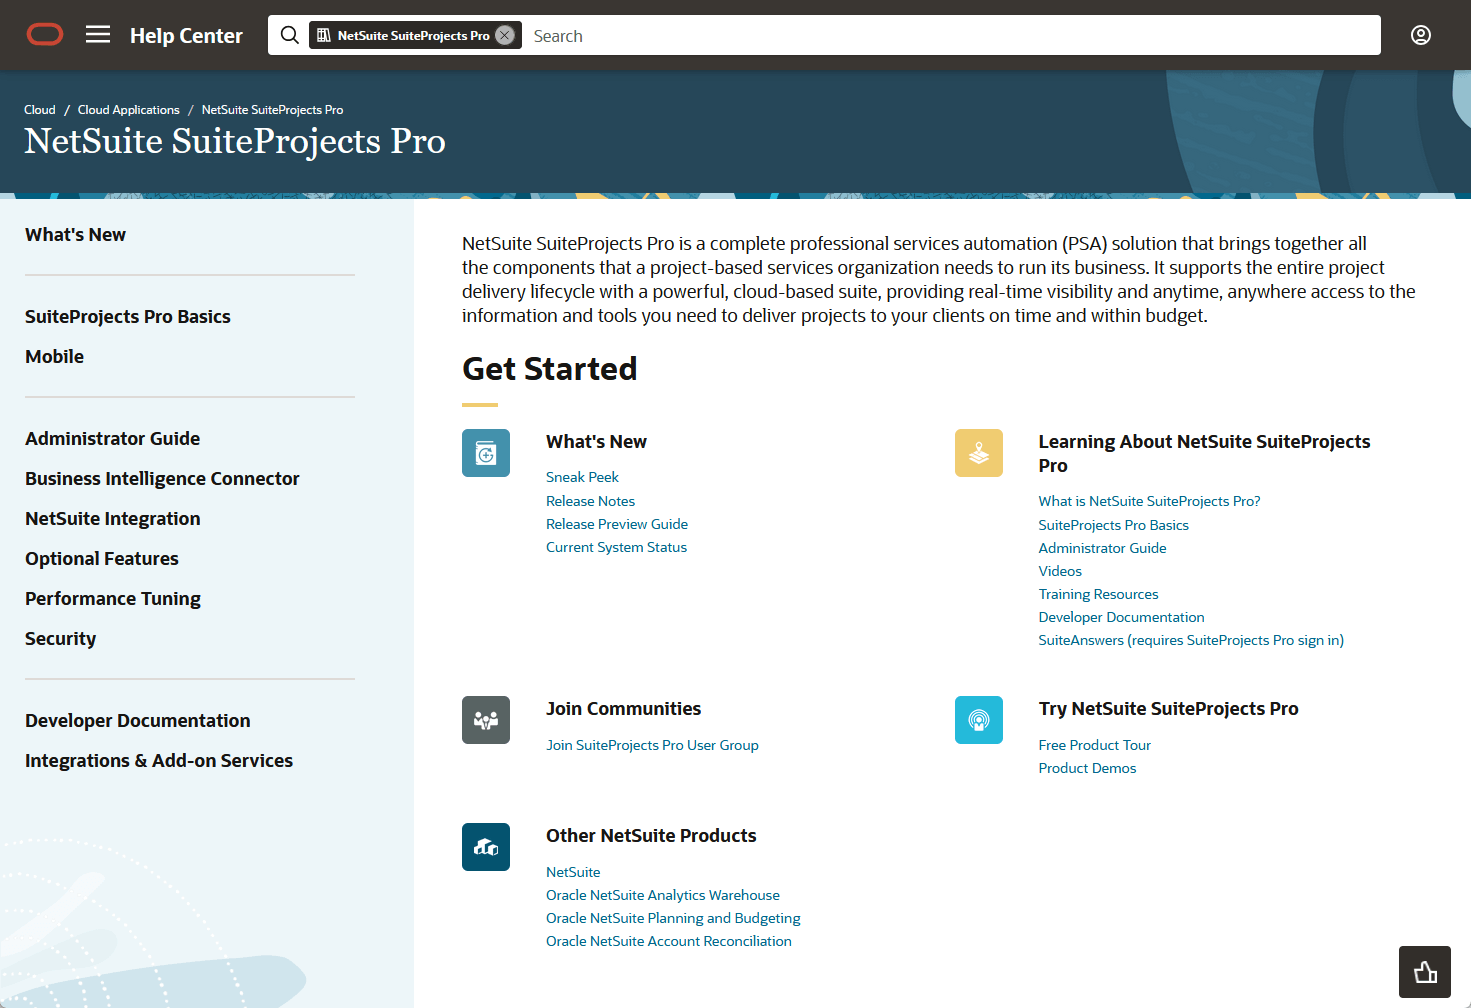Open NetSuite Integration sidebar item
The image size is (1471, 1008).
[x=113, y=519]
